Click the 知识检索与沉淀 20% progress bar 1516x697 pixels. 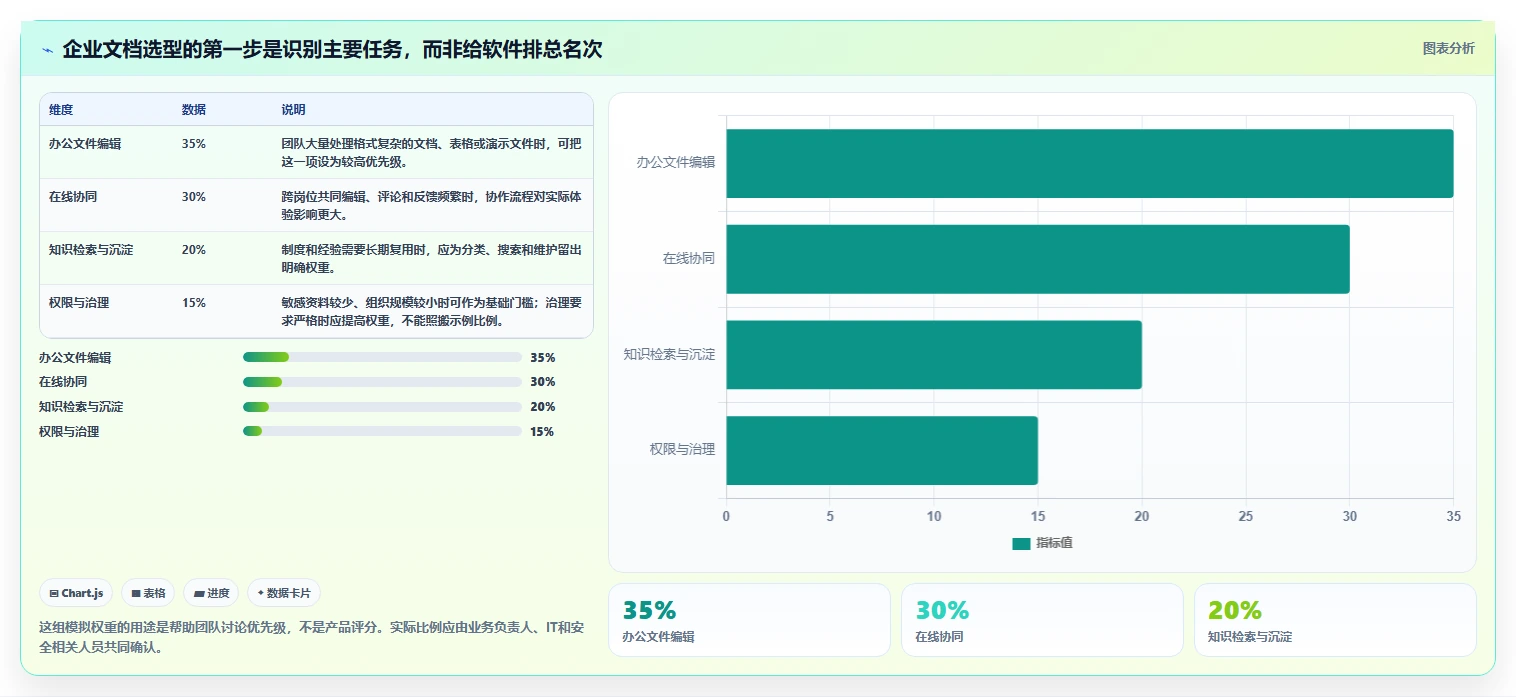pyautogui.click(x=382, y=407)
